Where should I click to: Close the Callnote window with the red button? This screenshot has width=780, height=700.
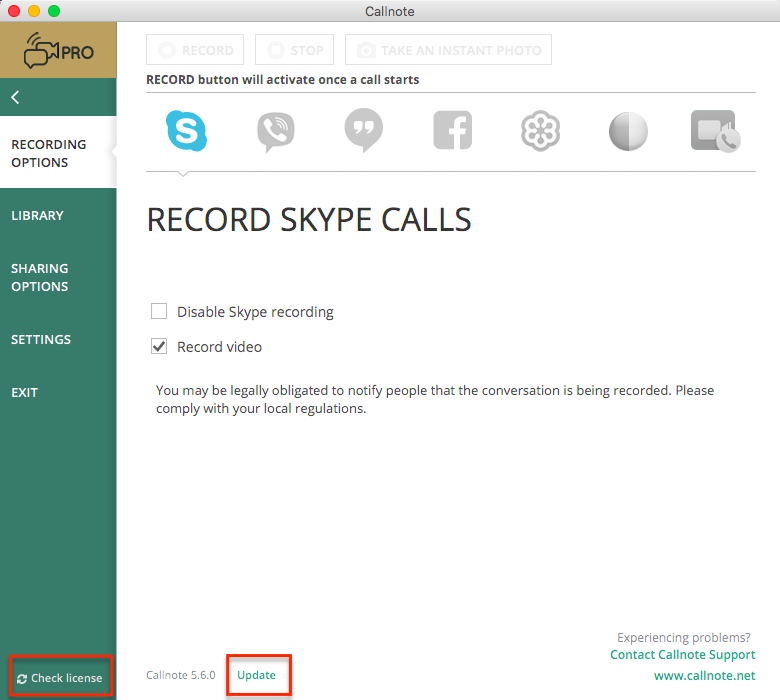coord(14,11)
